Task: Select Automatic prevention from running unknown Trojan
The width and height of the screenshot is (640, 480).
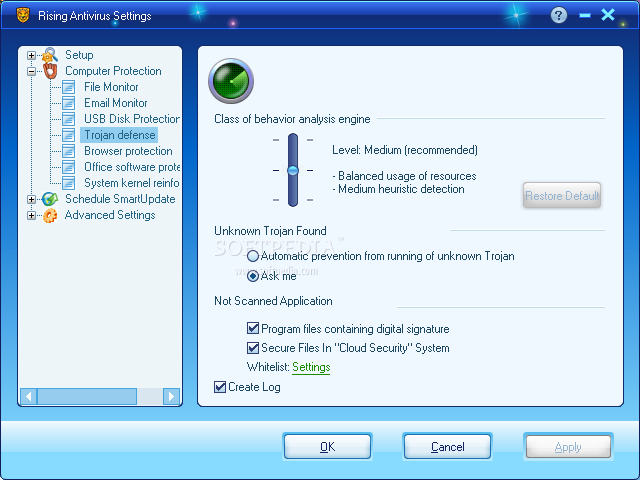Action: coord(253,256)
